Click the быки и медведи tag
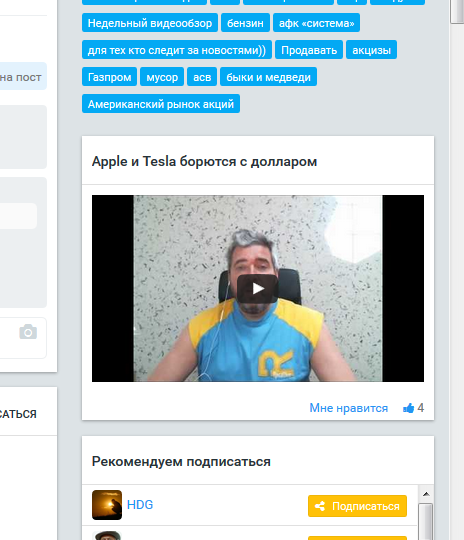 click(268, 76)
